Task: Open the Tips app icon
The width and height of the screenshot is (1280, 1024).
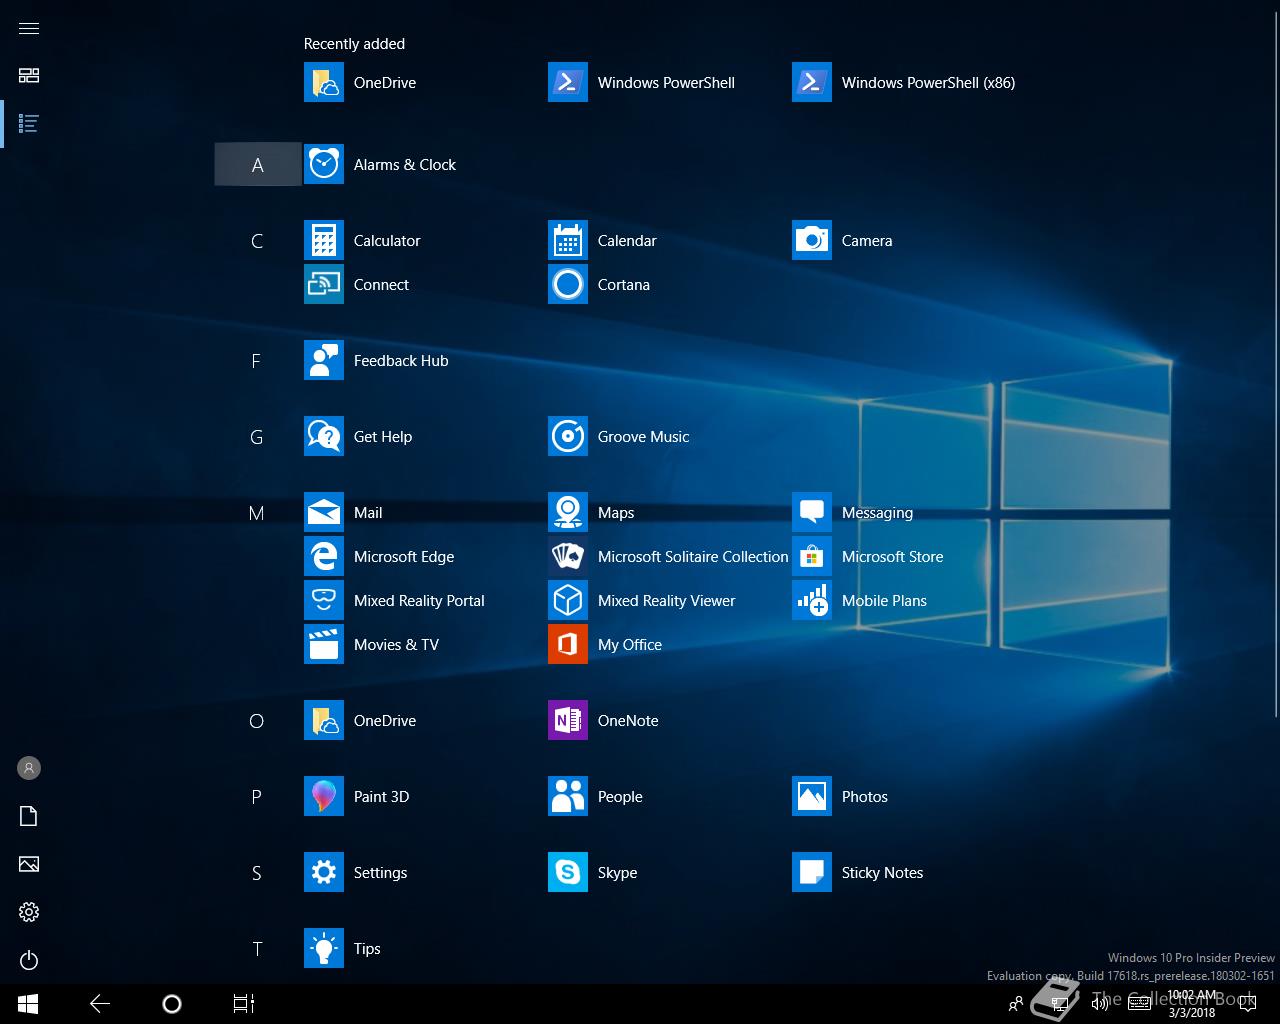Action: tap(324, 948)
